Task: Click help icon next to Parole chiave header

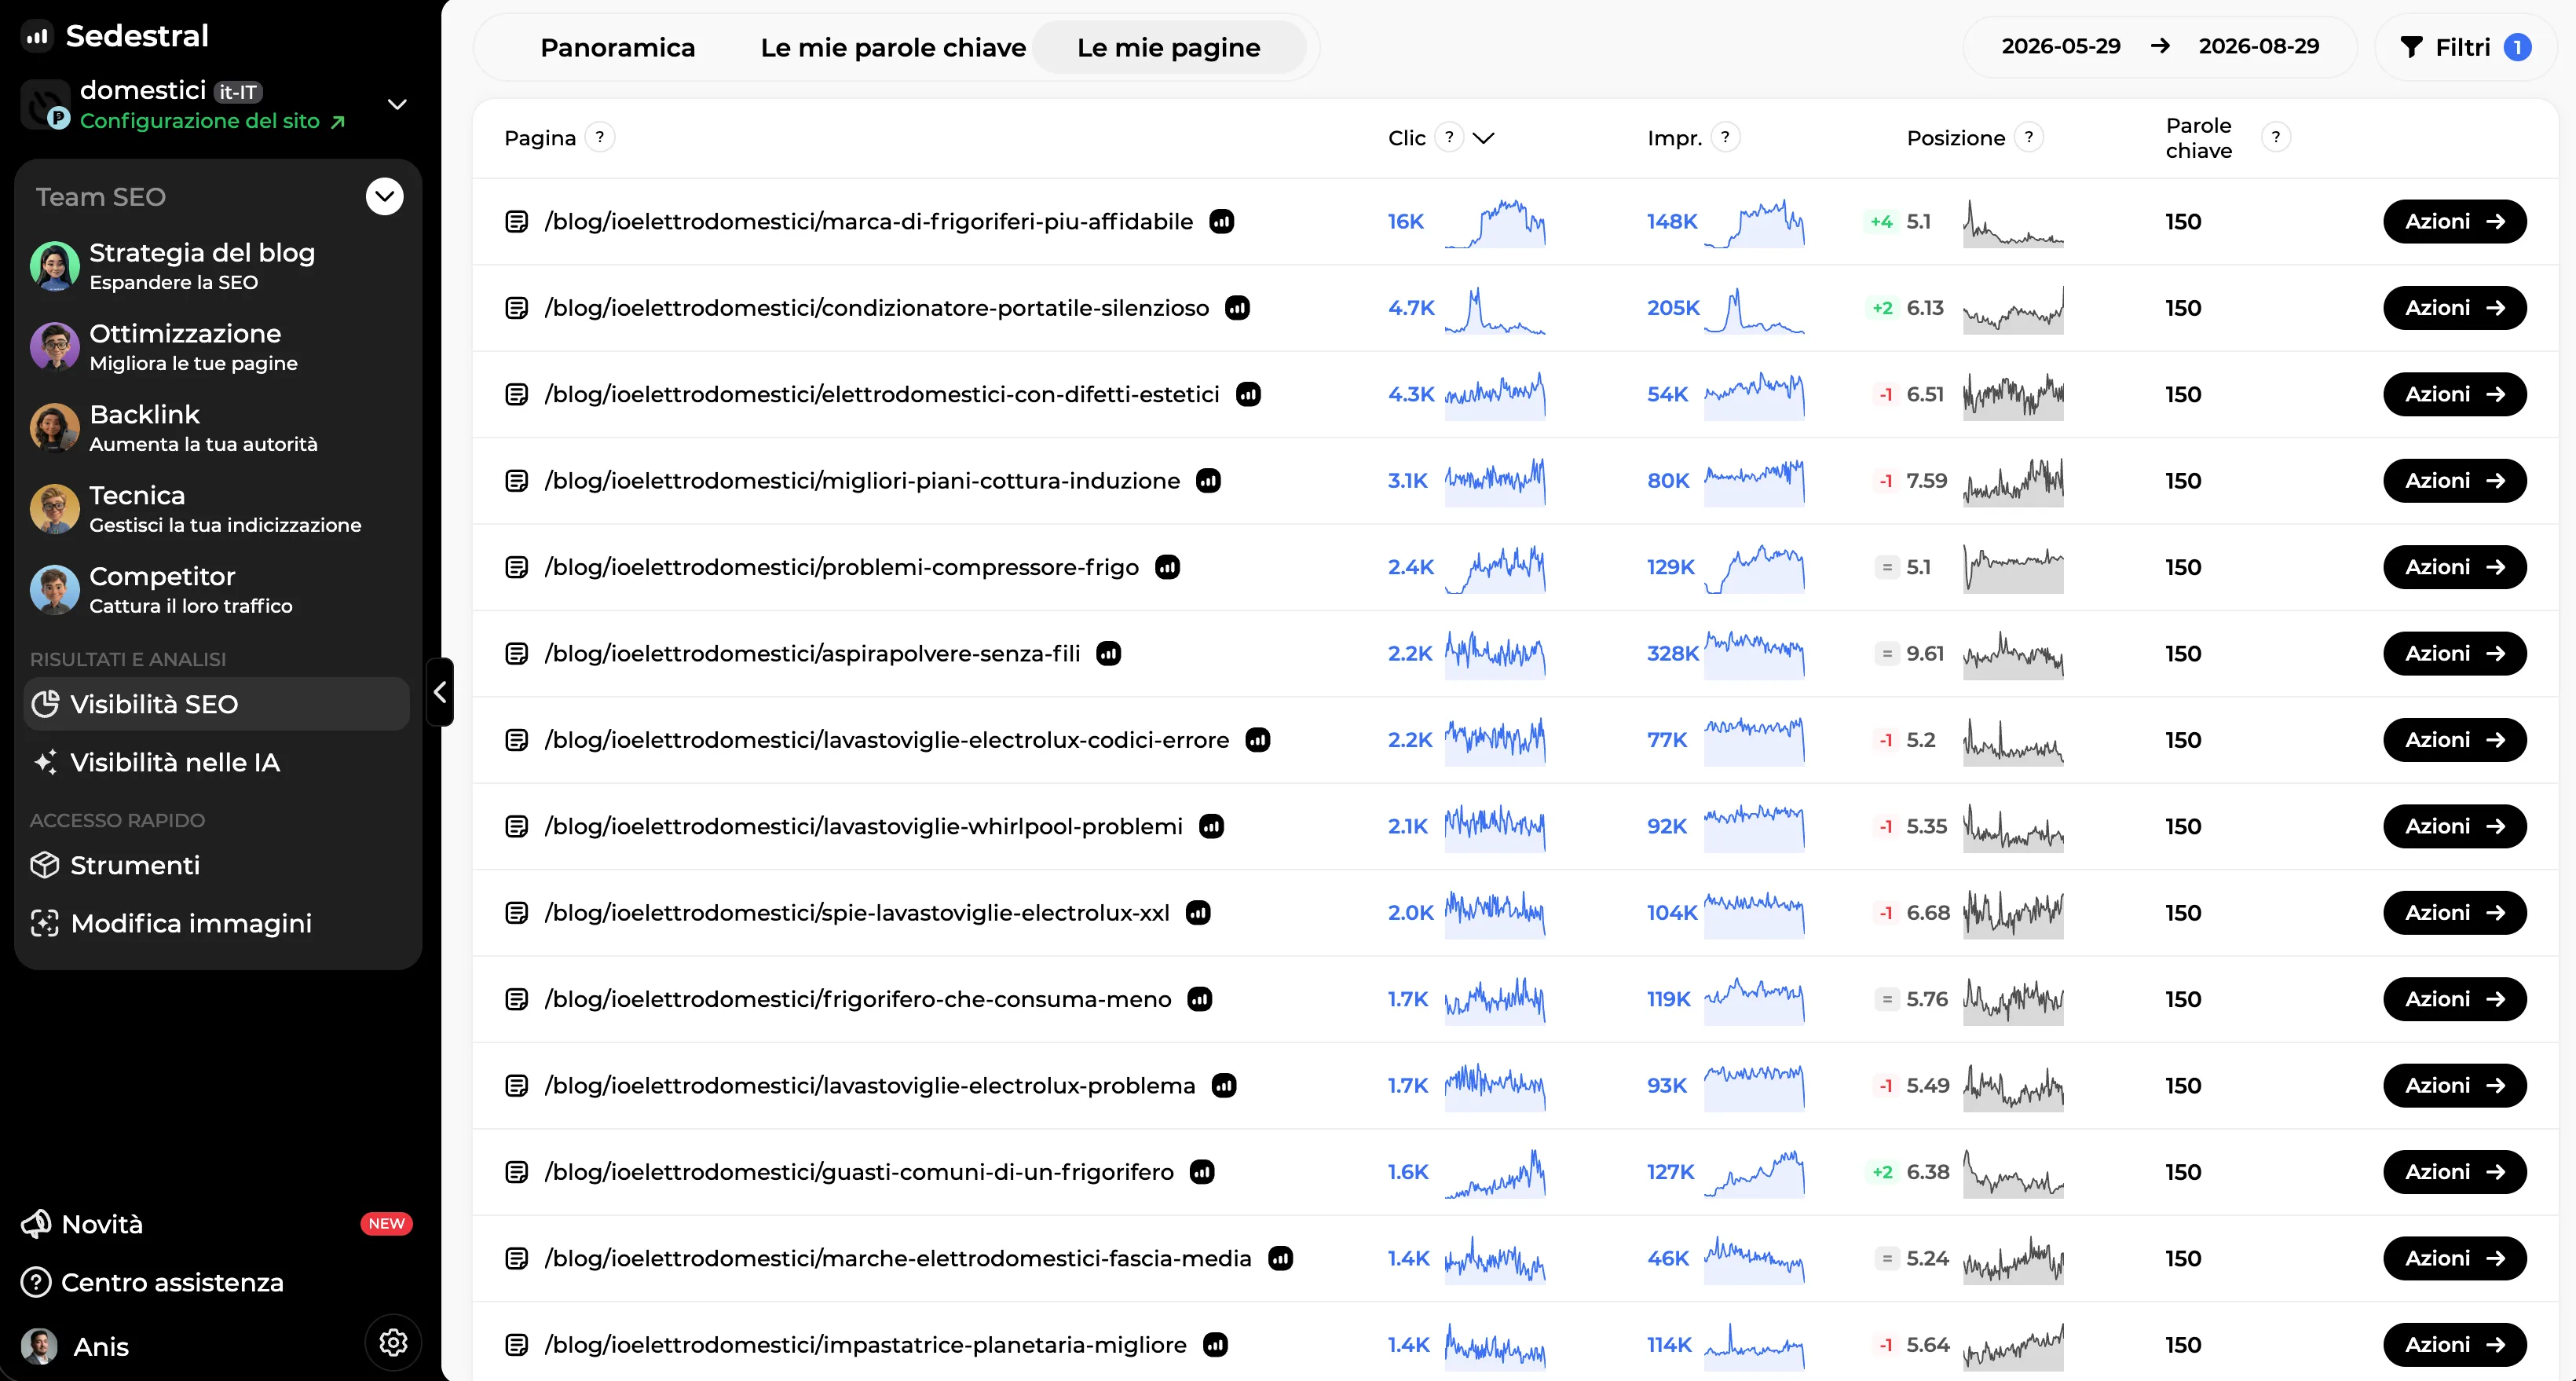Action: click(x=2276, y=137)
